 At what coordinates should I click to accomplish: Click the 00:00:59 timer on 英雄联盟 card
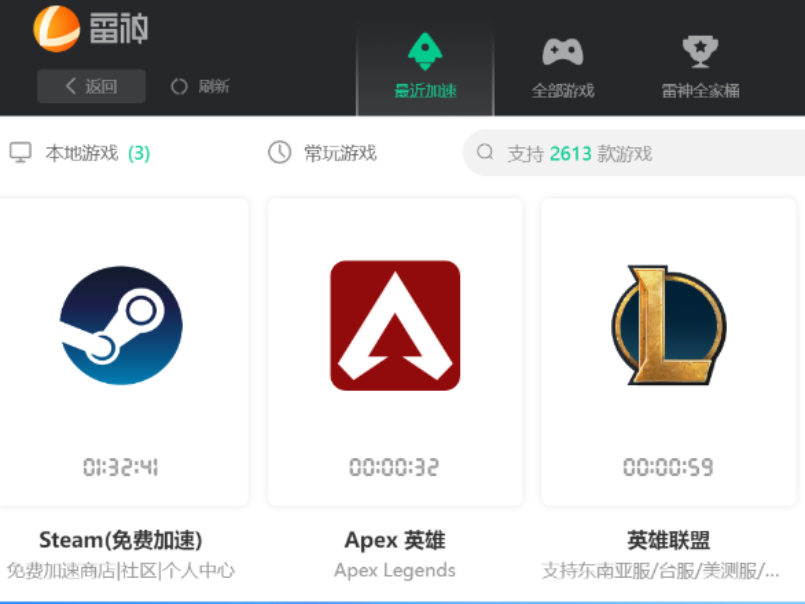tap(668, 467)
